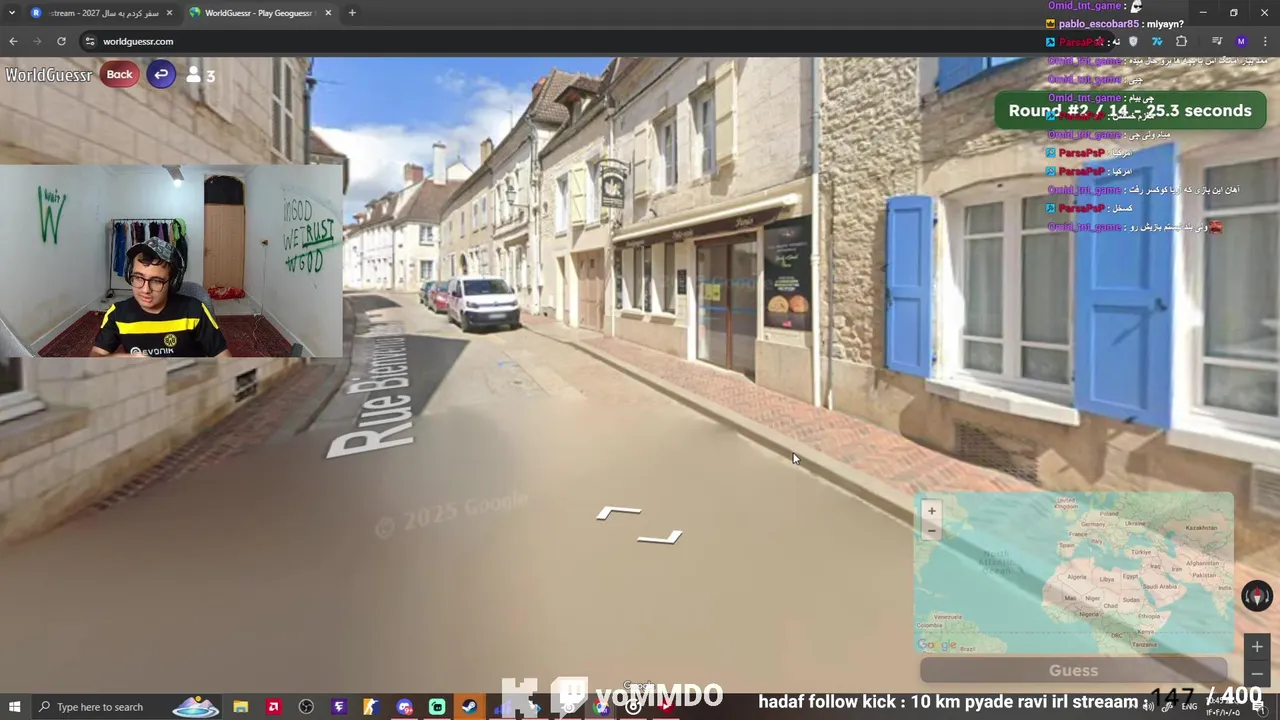Go forward in browser history
Image resolution: width=1280 pixels, height=720 pixels.
click(x=37, y=41)
